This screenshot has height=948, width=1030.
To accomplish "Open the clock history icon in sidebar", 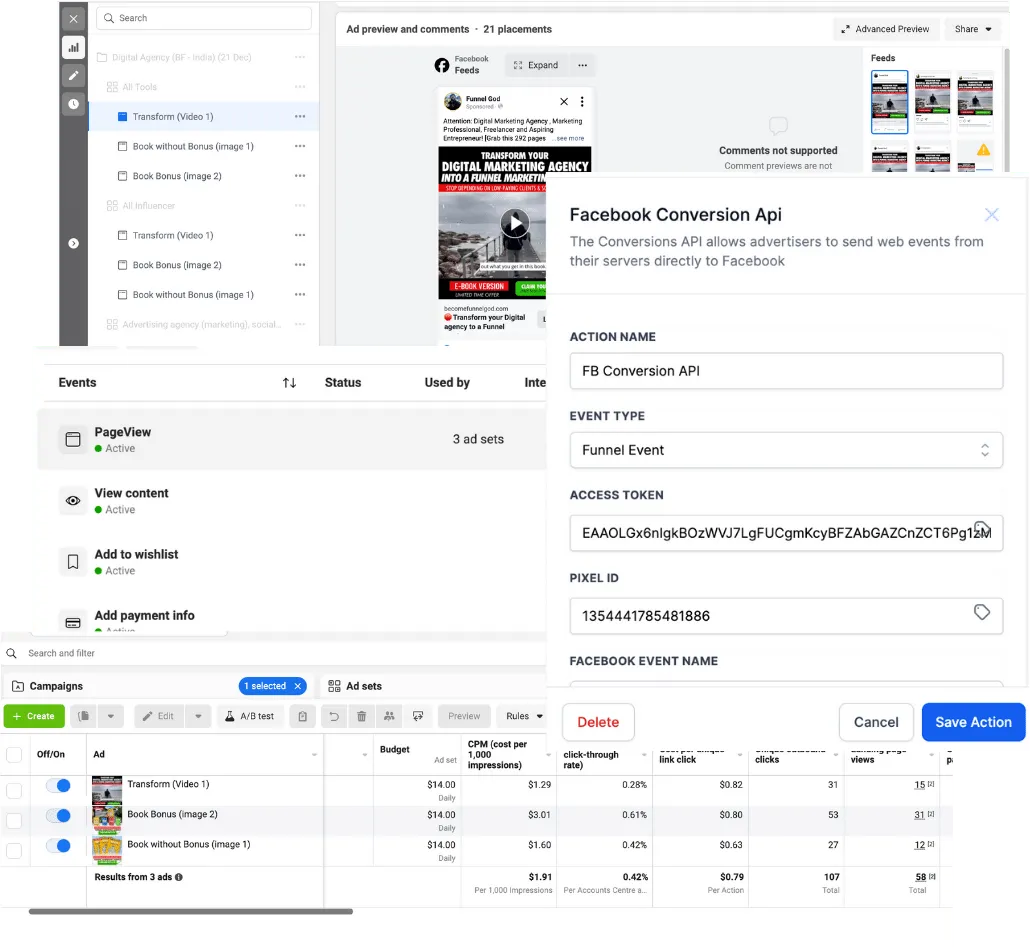I will [74, 104].
